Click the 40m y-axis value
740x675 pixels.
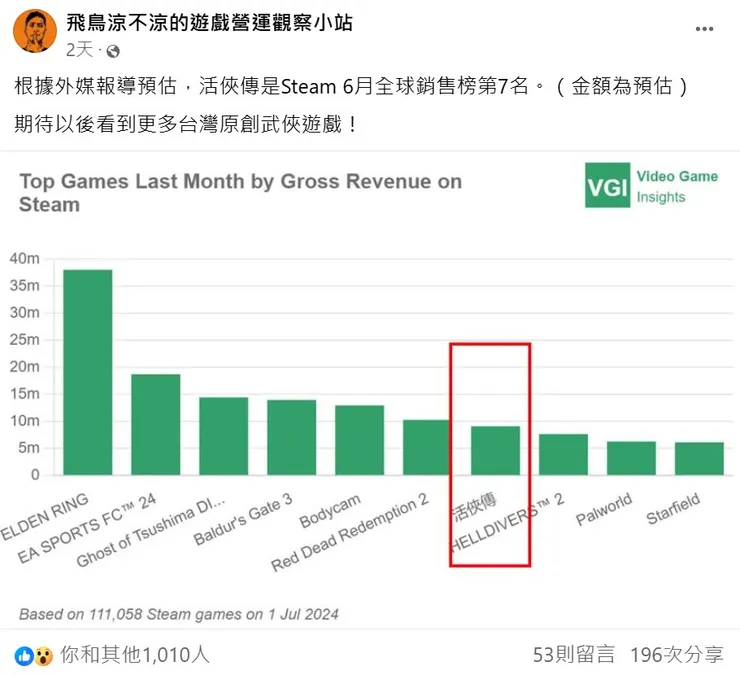(x=25, y=258)
